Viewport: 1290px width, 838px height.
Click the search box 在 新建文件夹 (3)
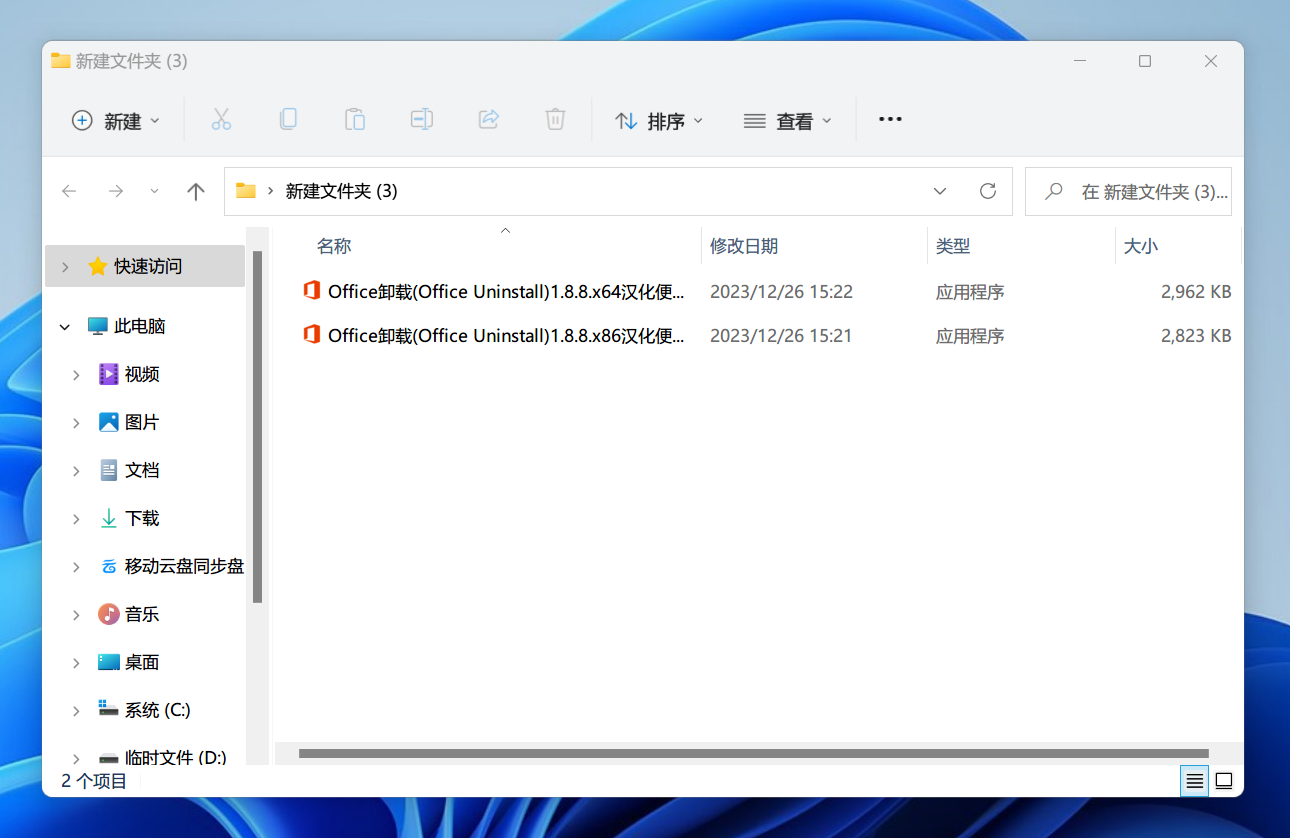pos(1128,191)
